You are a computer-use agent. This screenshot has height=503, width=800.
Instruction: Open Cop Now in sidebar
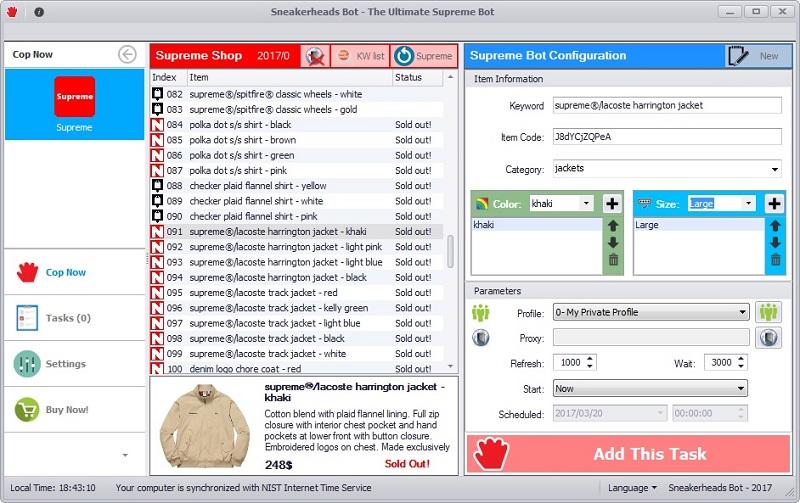click(74, 272)
